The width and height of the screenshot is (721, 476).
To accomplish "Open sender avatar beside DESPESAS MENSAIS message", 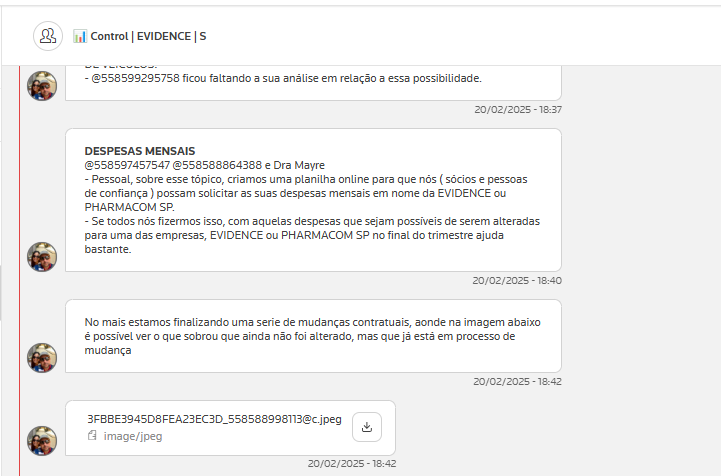I will tap(42, 257).
